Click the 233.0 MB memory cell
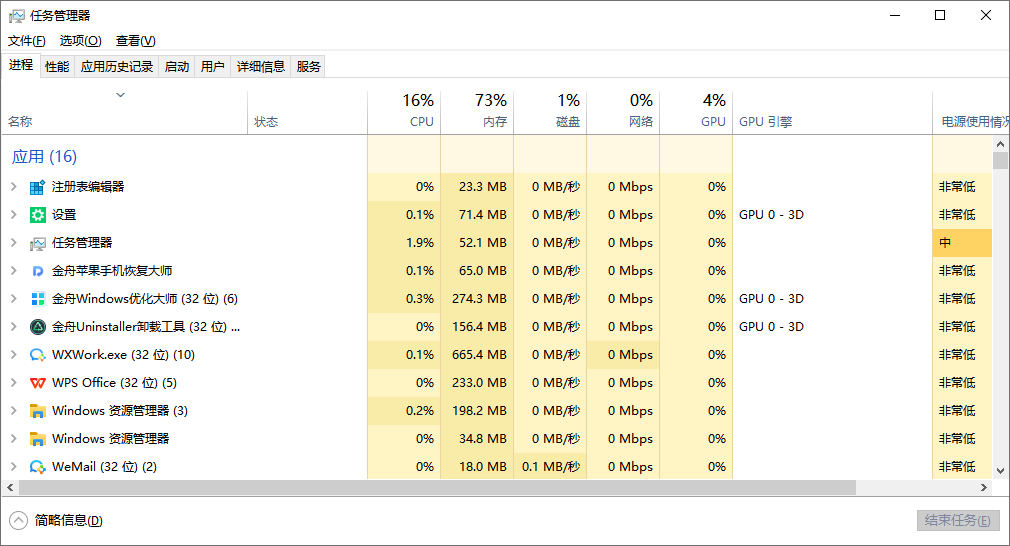 477,382
